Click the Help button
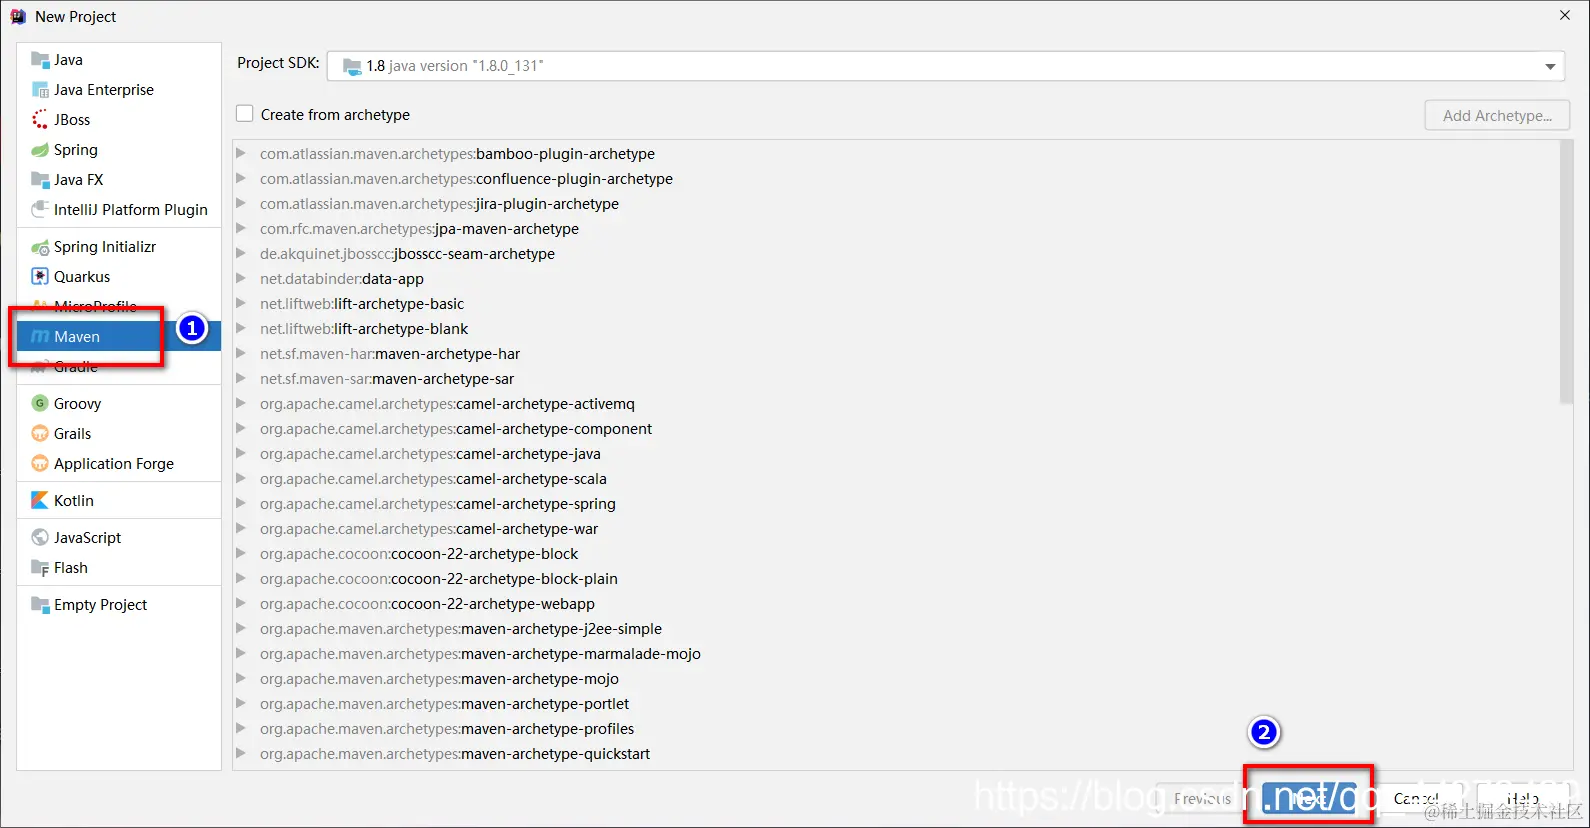The image size is (1590, 828). [1523, 798]
